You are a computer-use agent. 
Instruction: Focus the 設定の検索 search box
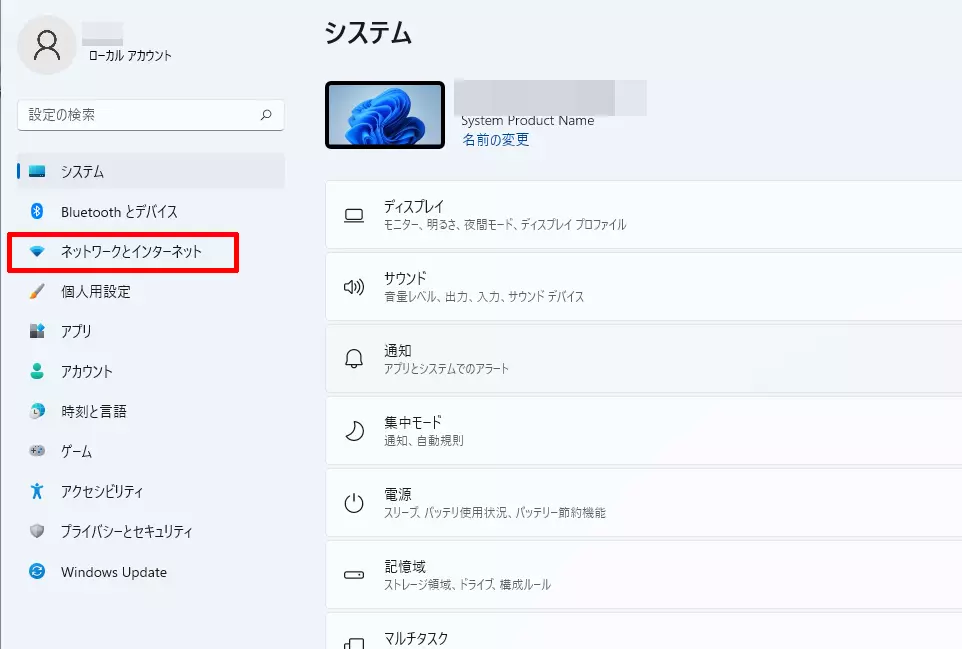[151, 115]
